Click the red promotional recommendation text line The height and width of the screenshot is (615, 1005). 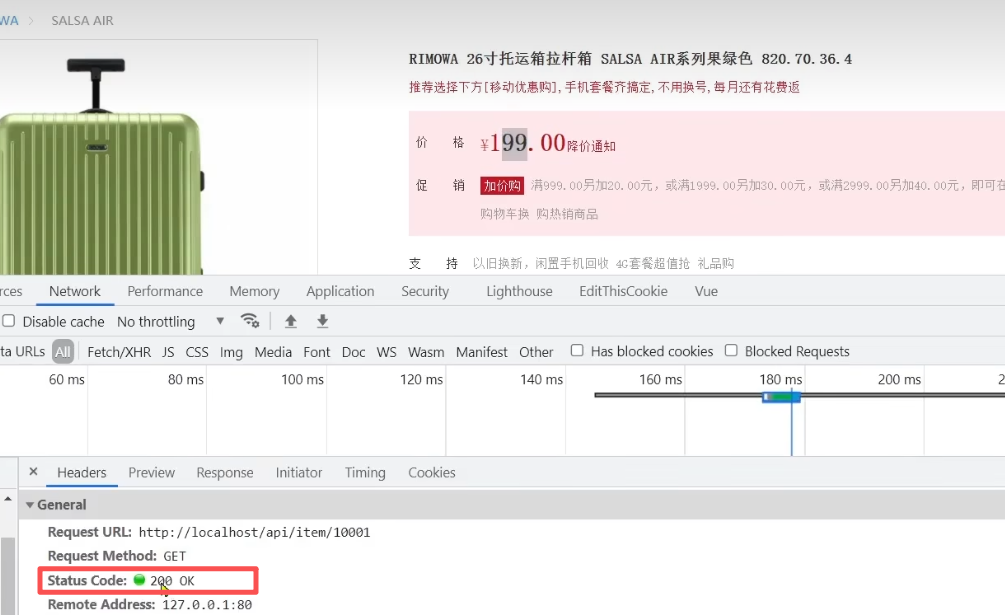[604, 87]
